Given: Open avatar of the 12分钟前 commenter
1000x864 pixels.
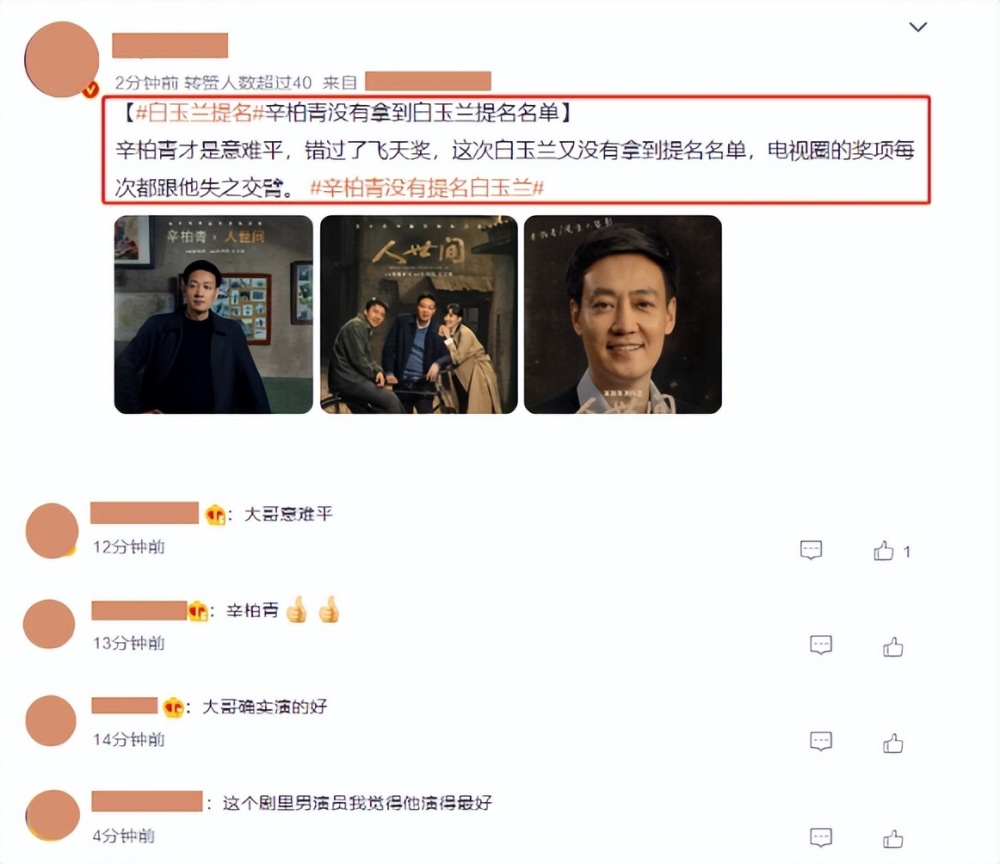Looking at the screenshot, I should (x=52, y=531).
